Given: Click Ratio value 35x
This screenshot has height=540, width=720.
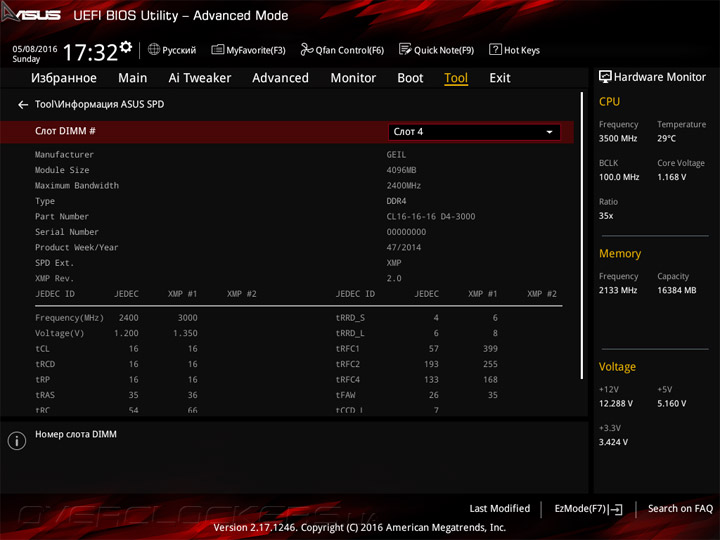Looking at the screenshot, I should (606, 216).
